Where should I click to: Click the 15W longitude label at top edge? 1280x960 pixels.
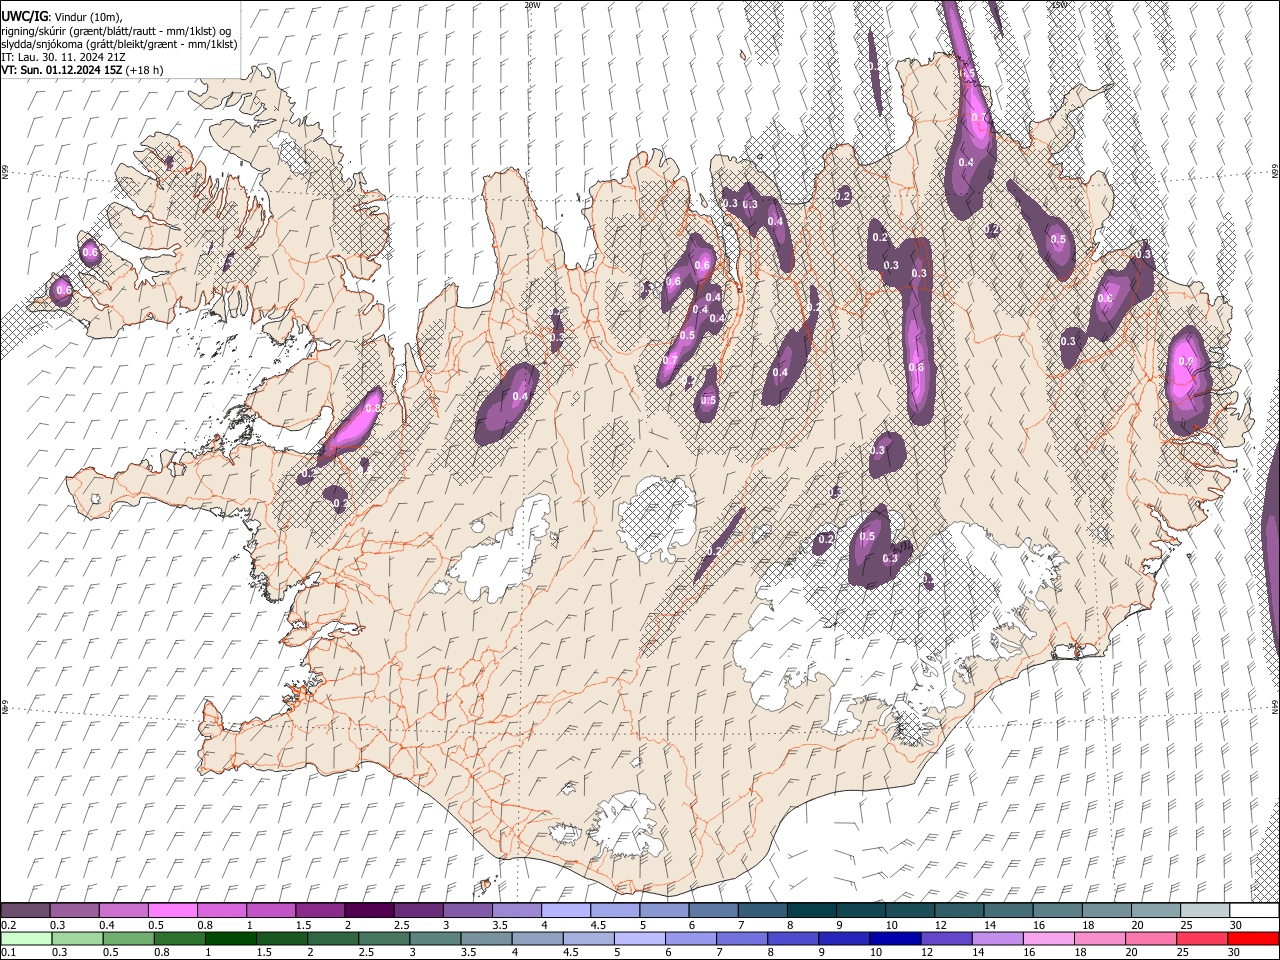coord(1059,5)
